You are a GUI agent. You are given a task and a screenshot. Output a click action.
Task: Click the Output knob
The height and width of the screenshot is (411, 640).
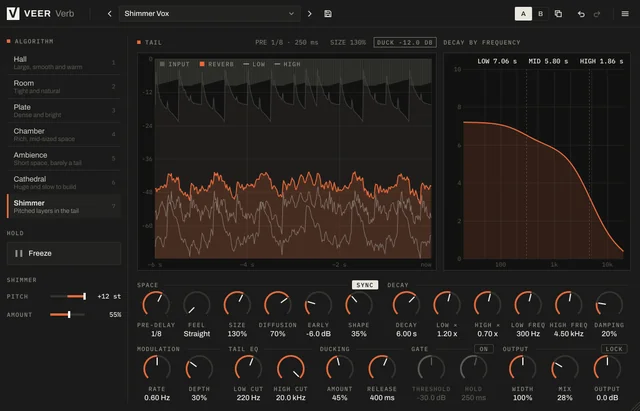coord(607,368)
